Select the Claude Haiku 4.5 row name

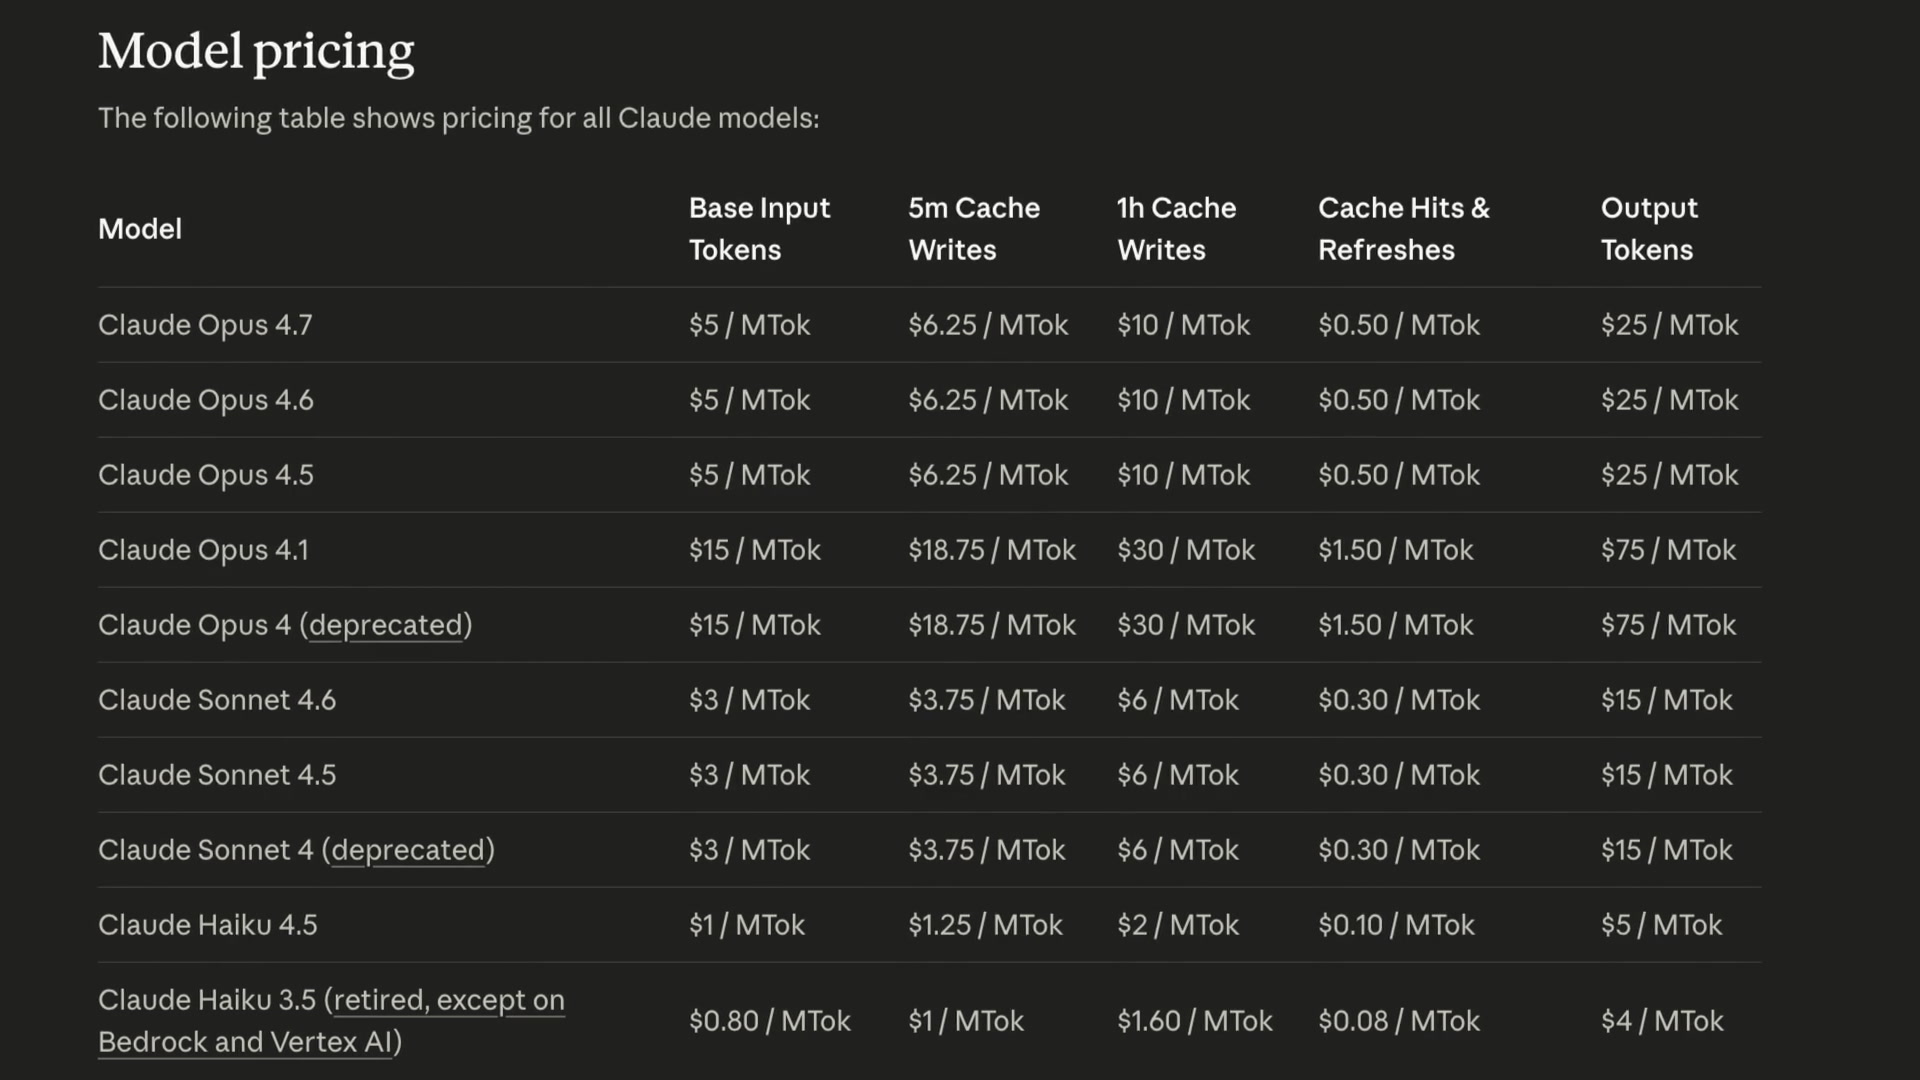(x=208, y=925)
